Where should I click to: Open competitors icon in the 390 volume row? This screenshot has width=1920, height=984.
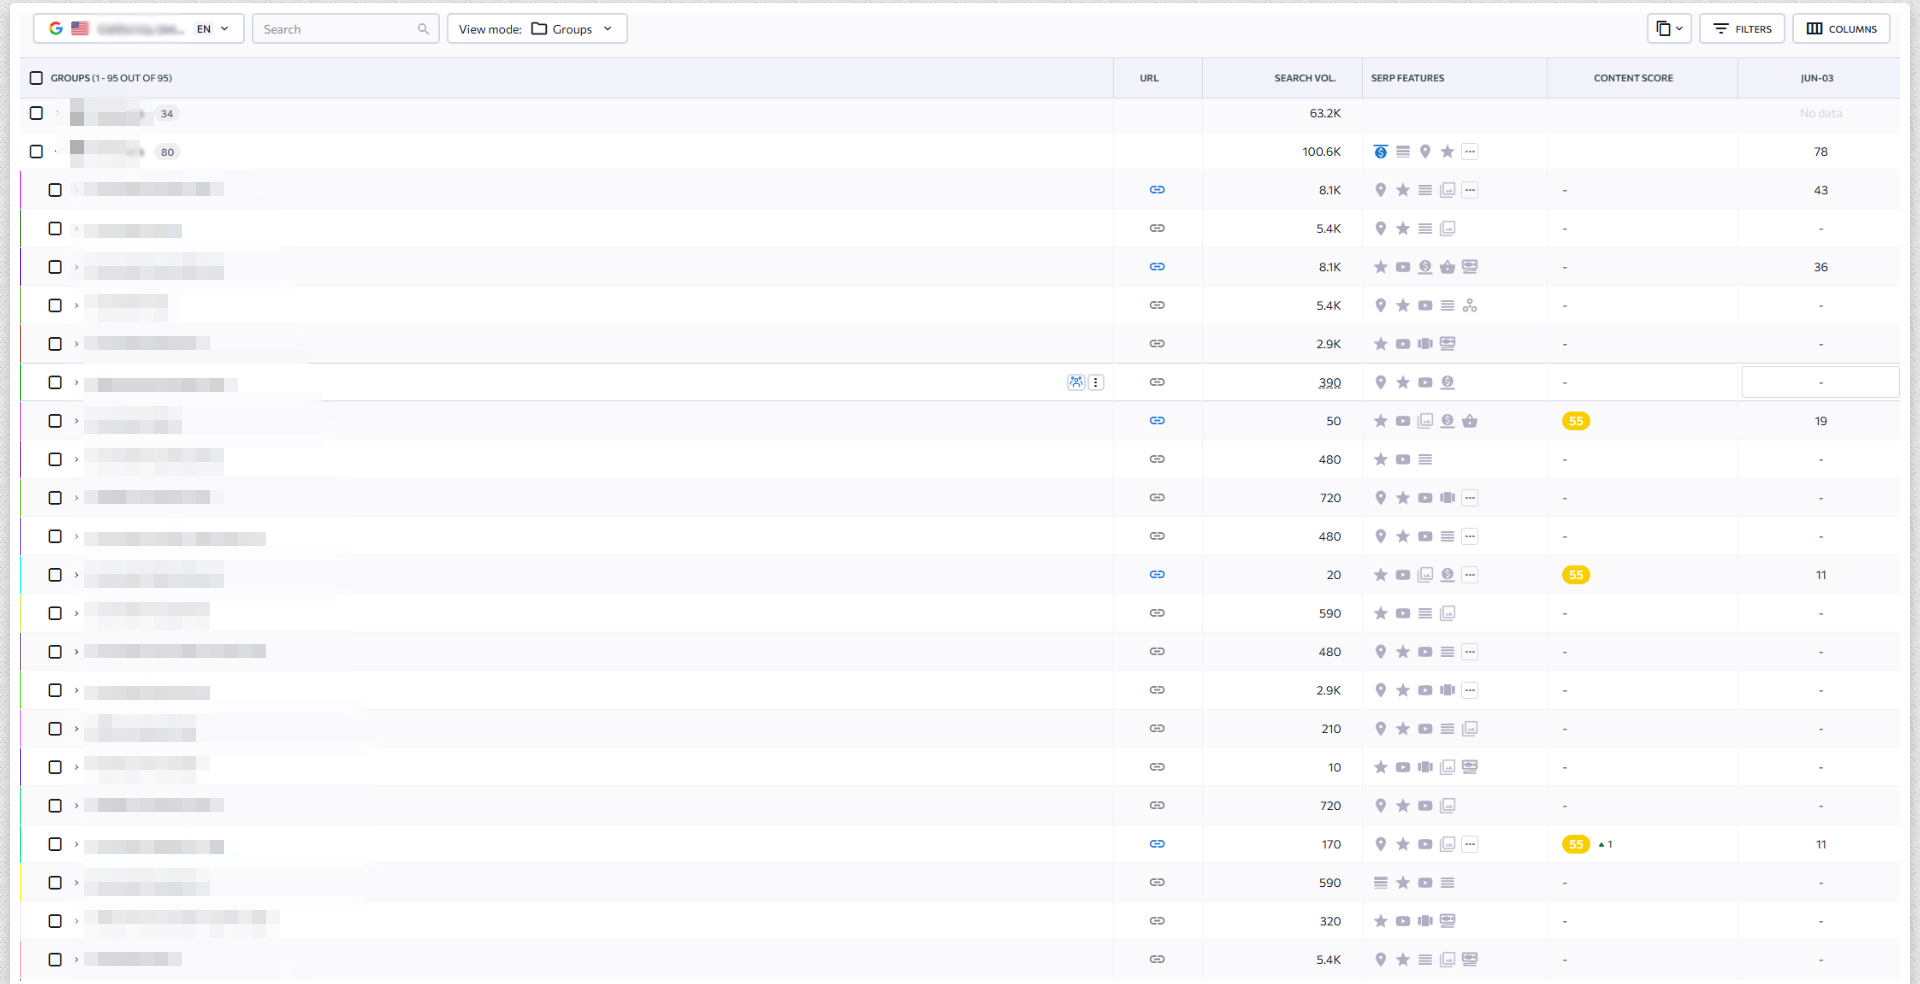click(1075, 382)
